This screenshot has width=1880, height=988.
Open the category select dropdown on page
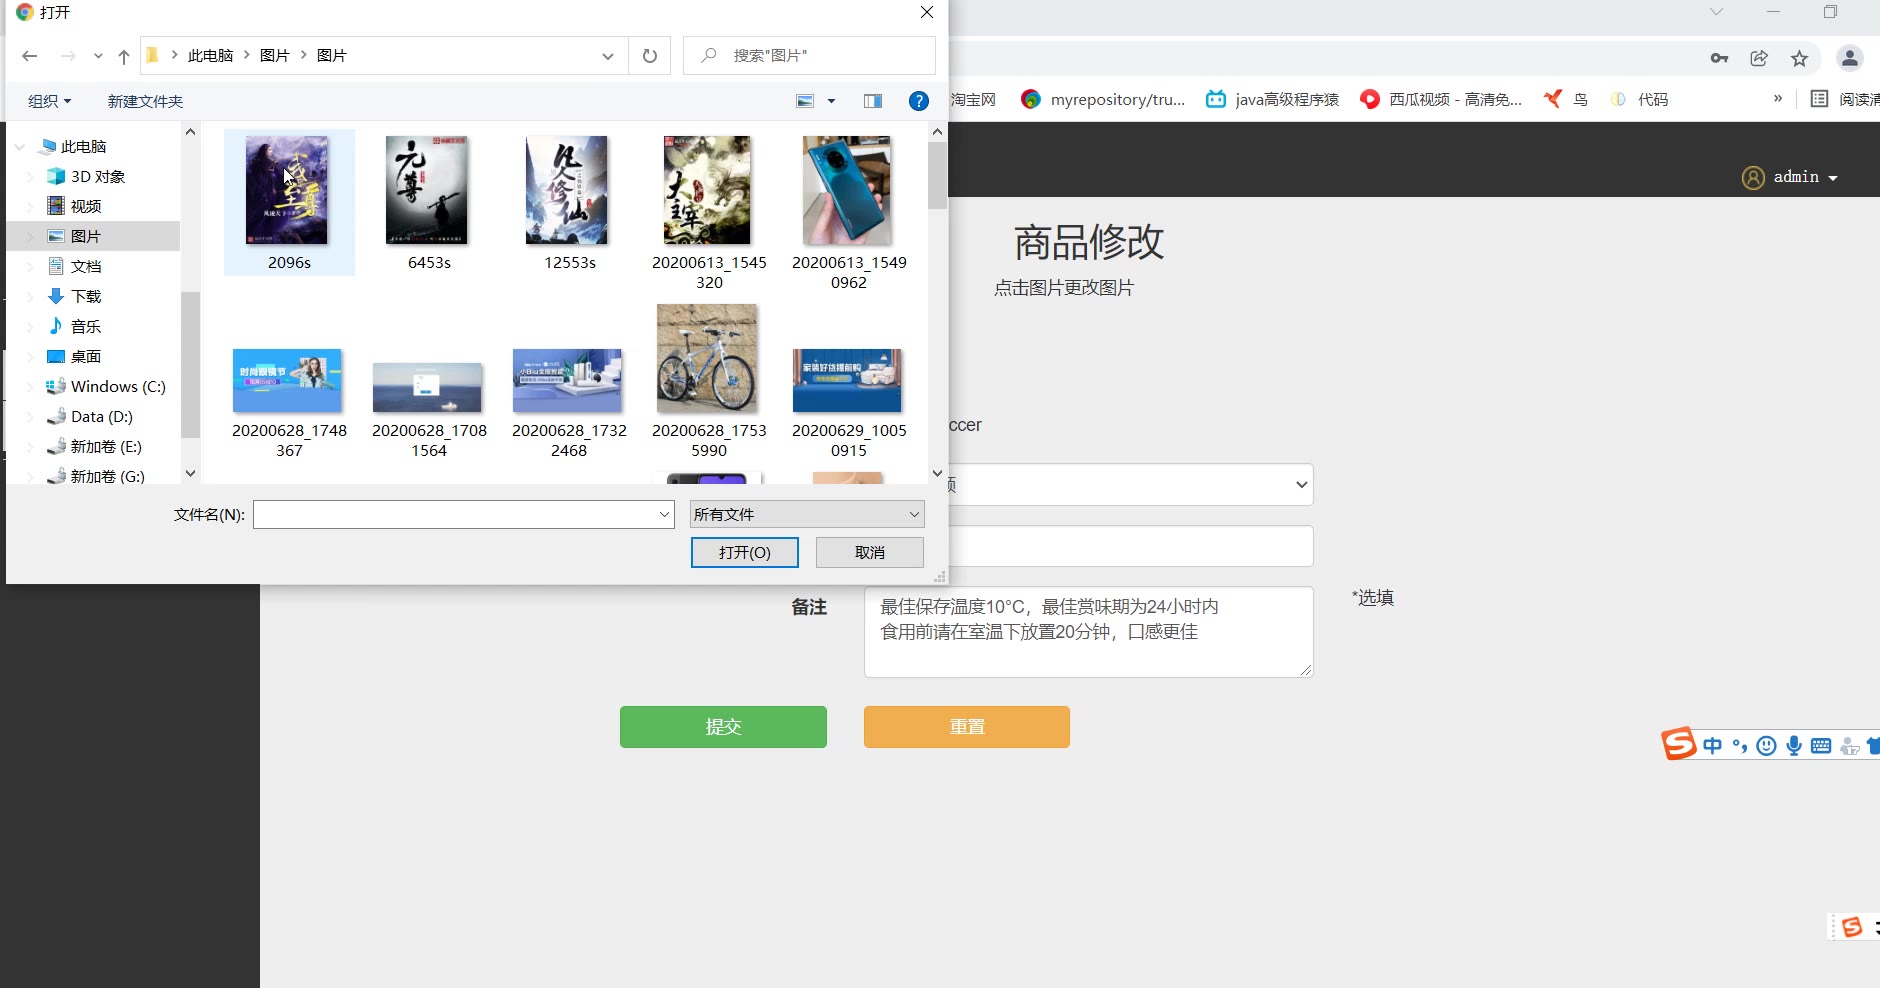click(x=1130, y=485)
